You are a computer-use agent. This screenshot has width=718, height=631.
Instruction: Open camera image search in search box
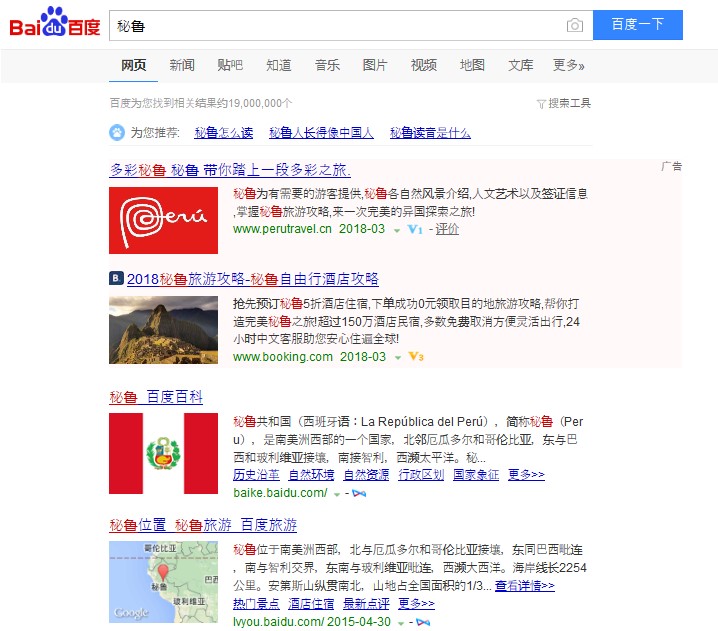574,25
